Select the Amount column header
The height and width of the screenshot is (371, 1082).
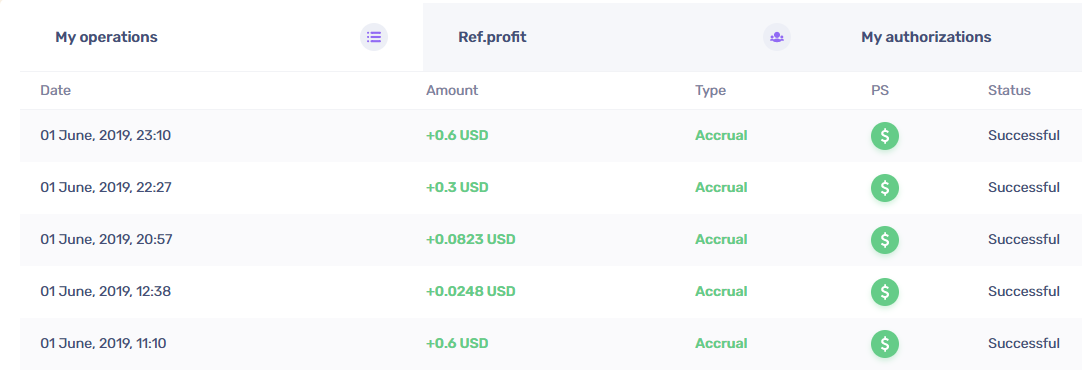point(452,90)
